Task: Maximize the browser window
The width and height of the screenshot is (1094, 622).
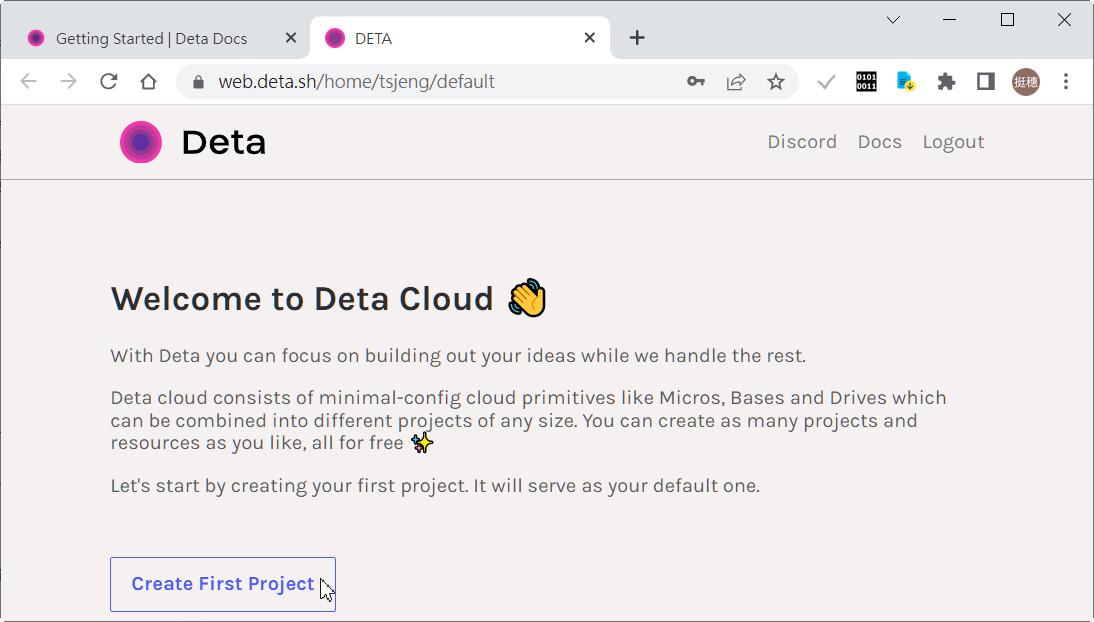Action: 1007,20
